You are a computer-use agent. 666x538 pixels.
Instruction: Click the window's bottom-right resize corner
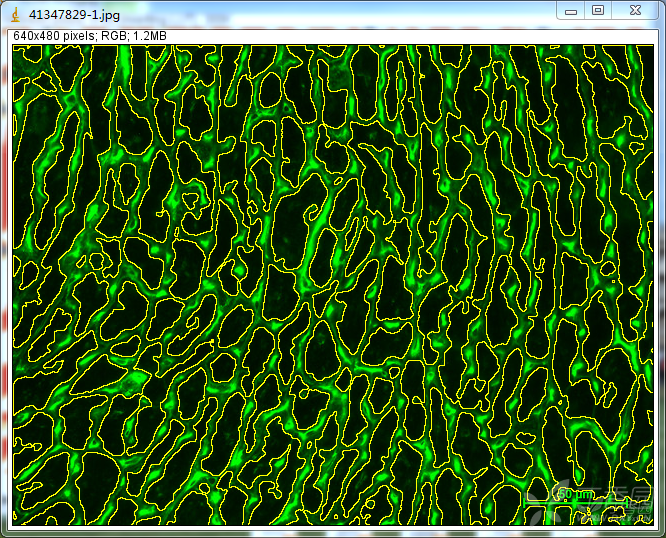pos(662,534)
